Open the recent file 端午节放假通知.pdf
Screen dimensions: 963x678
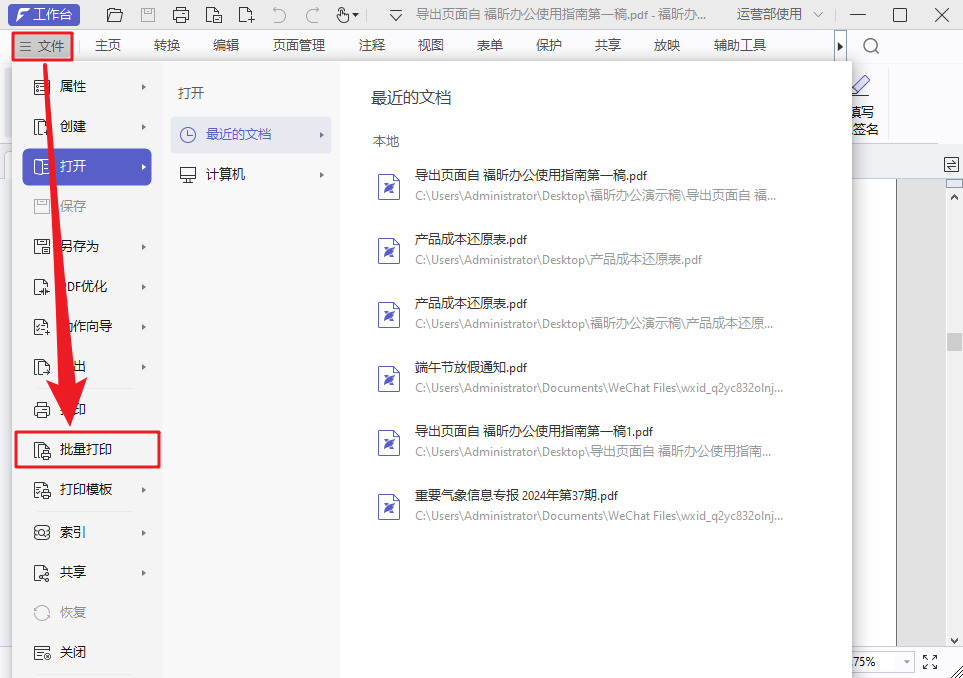(x=470, y=367)
